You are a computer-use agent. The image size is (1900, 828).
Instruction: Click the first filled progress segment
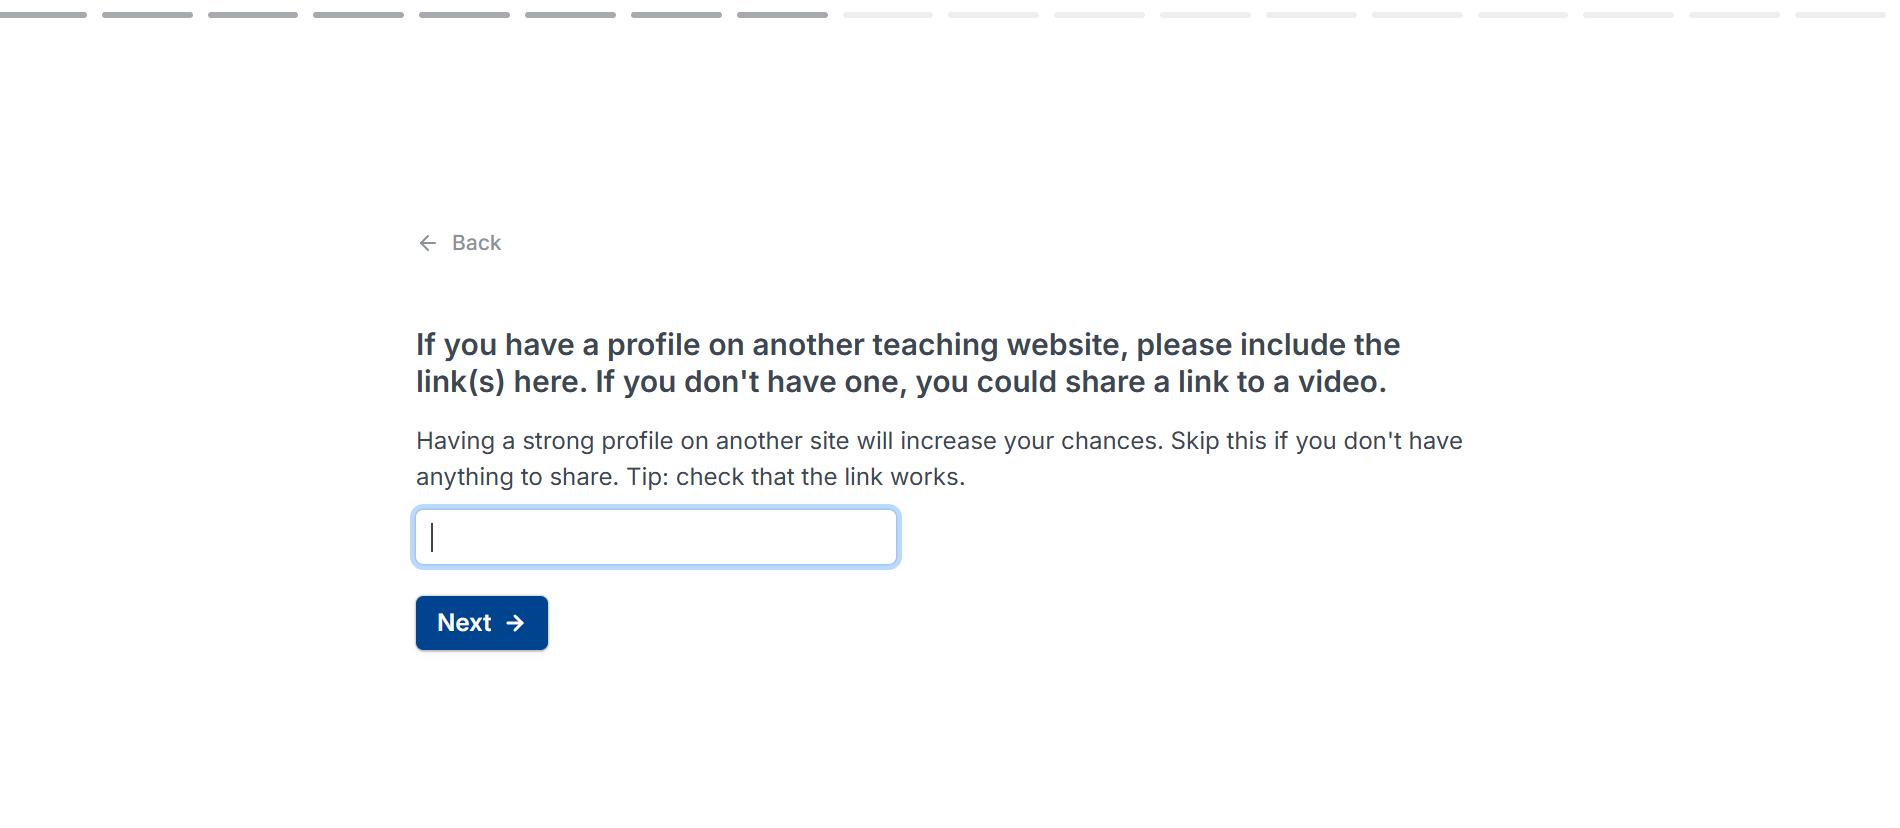coord(45,14)
